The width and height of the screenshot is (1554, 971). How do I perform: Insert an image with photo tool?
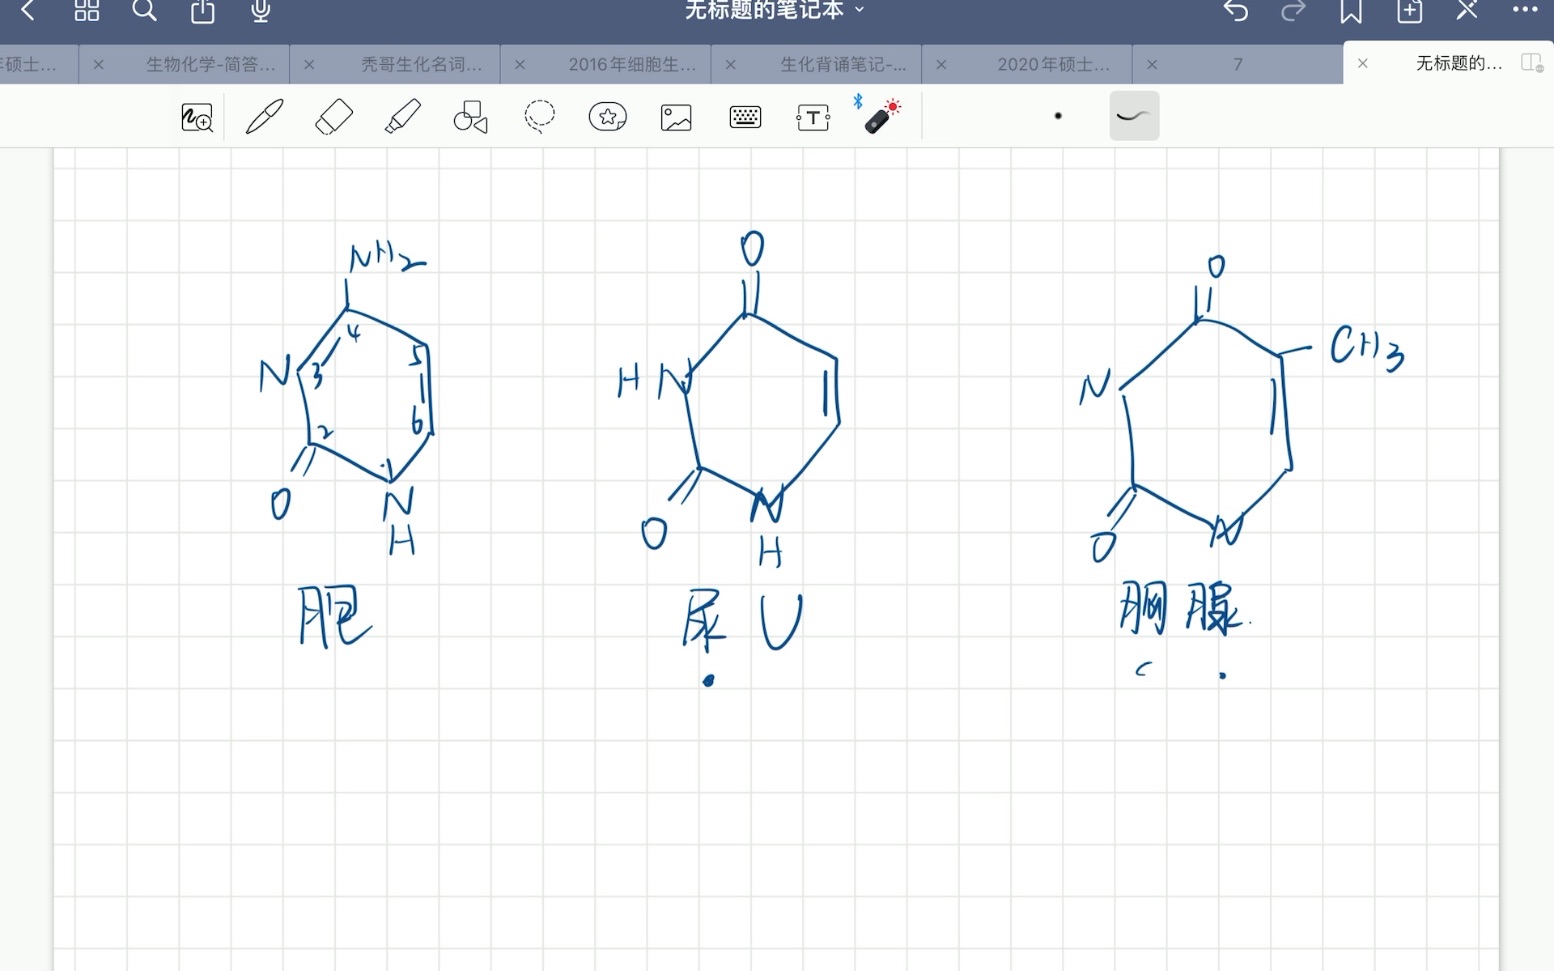[x=677, y=118]
